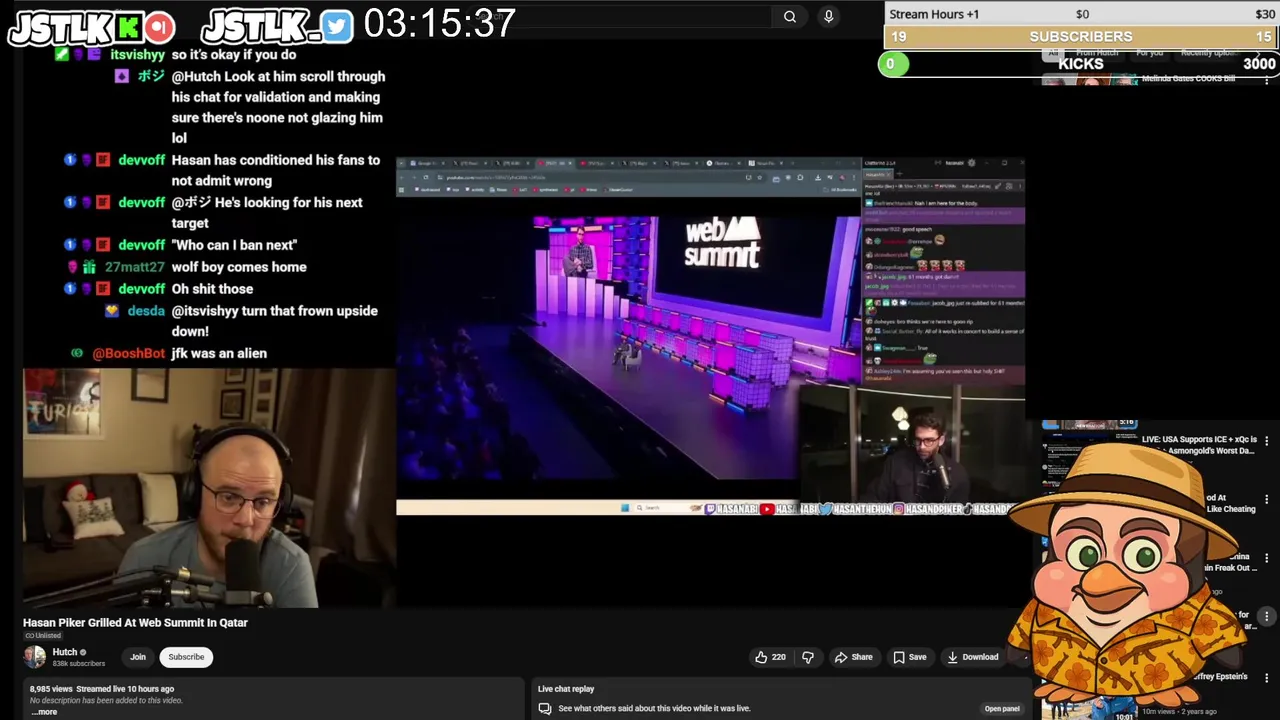This screenshot has width=1280, height=720.
Task: Click video title Hasan Piker Grilled At Web Summit
Action: 135,622
